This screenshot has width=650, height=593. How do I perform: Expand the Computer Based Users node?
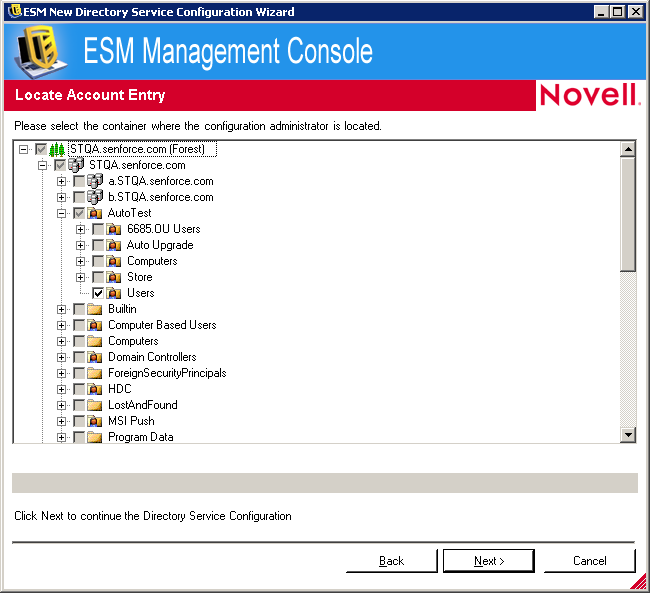61,325
